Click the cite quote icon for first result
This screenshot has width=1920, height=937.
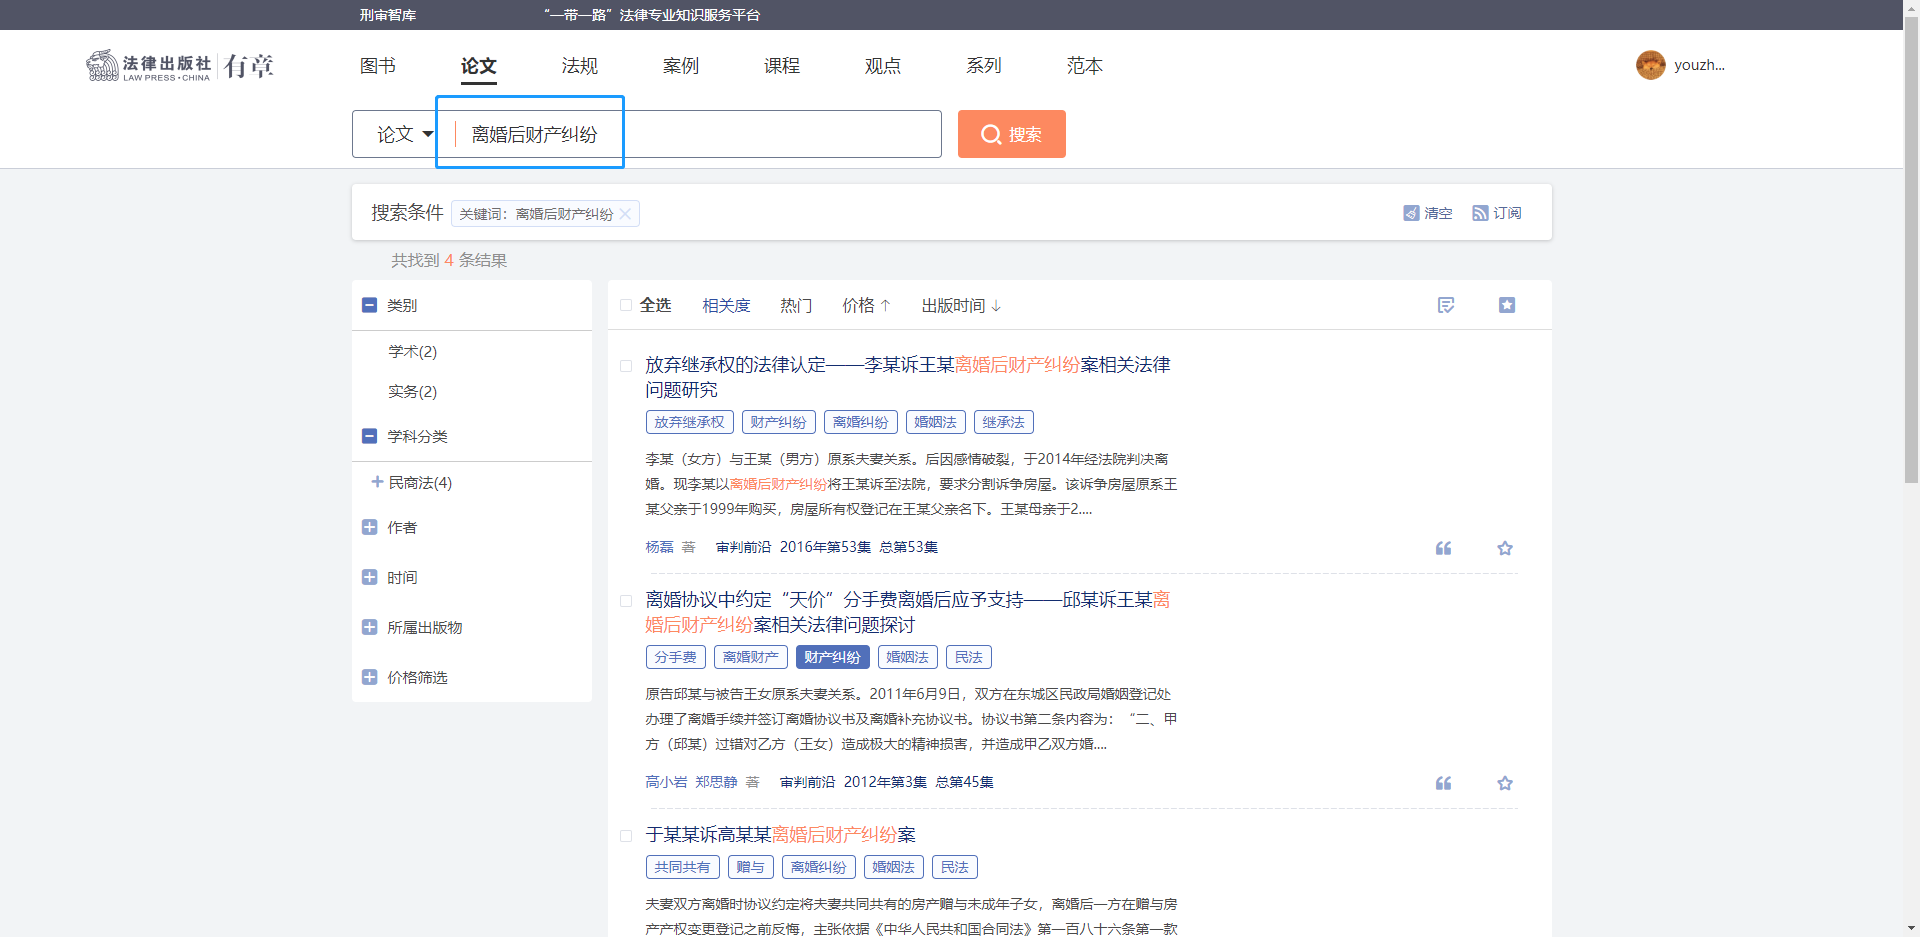click(1443, 548)
